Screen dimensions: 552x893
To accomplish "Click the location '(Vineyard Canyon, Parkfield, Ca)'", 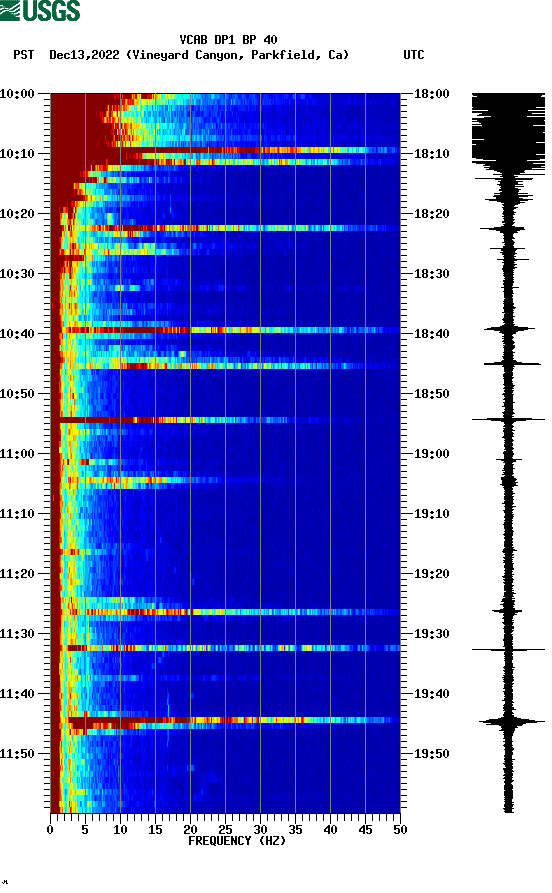I will point(238,55).
